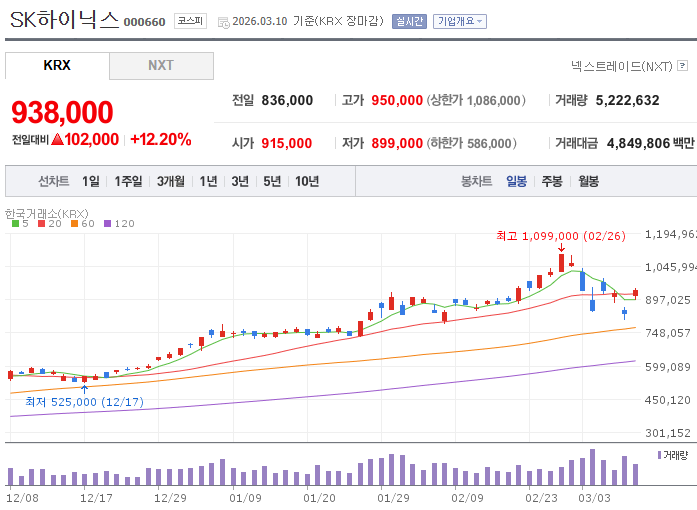Click the 12/17 date axis label
Viewport: 697px width, 510px height.
[x=96, y=498]
